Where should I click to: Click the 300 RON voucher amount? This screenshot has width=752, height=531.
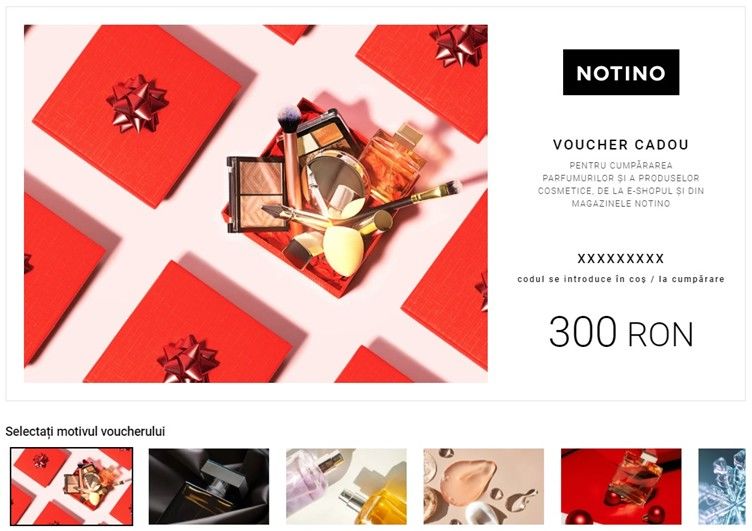pyautogui.click(x=621, y=332)
